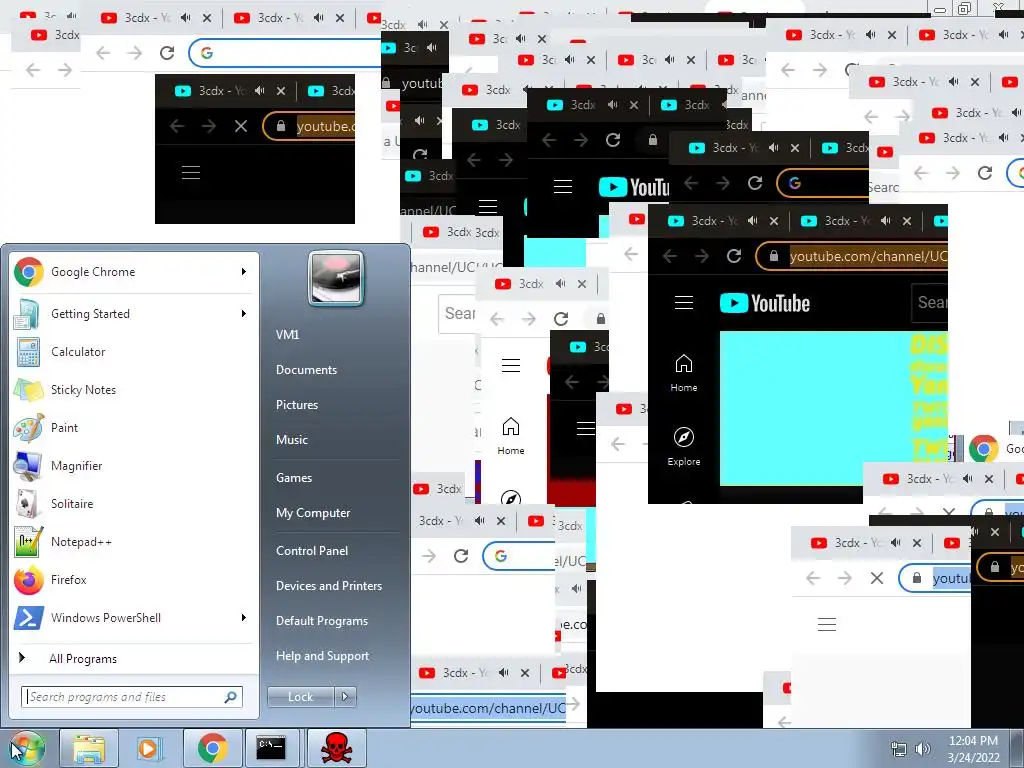Open My Computer from the Start menu
The image size is (1024, 768).
coord(313,513)
